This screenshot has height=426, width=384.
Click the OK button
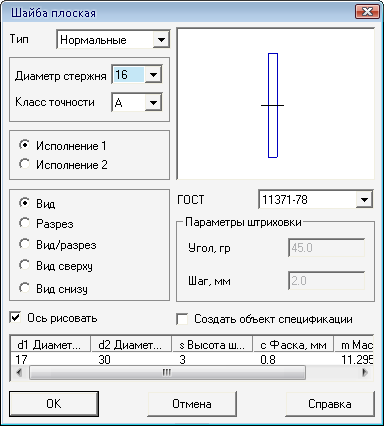click(54, 404)
